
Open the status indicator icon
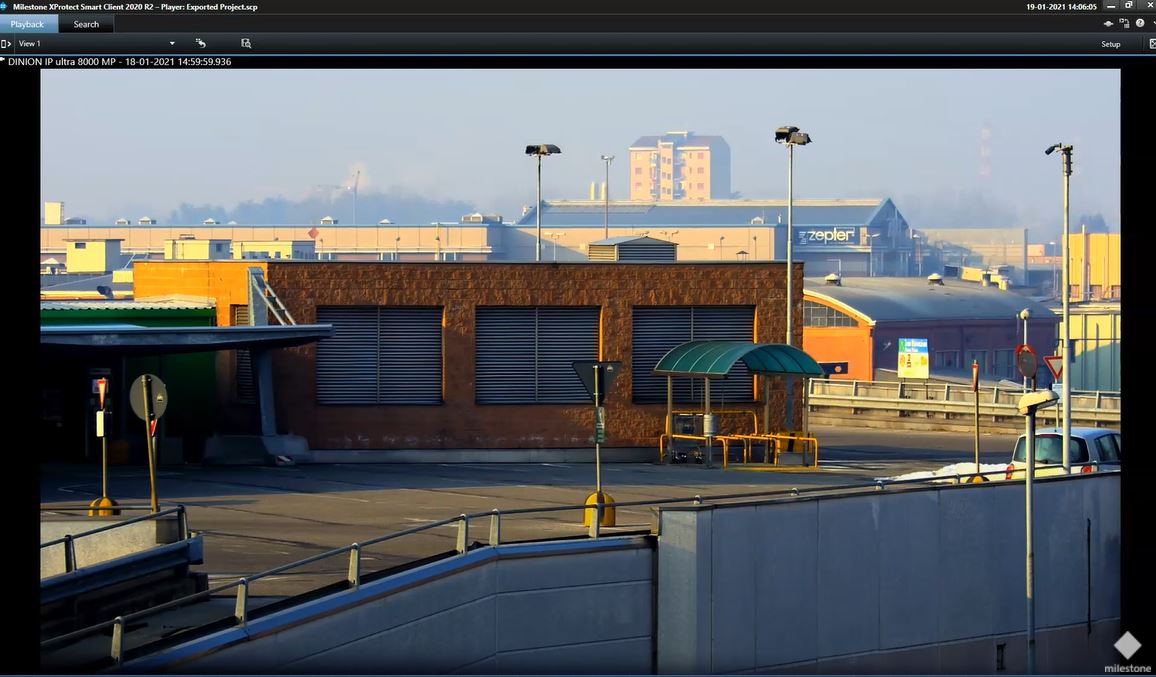coord(1108,24)
